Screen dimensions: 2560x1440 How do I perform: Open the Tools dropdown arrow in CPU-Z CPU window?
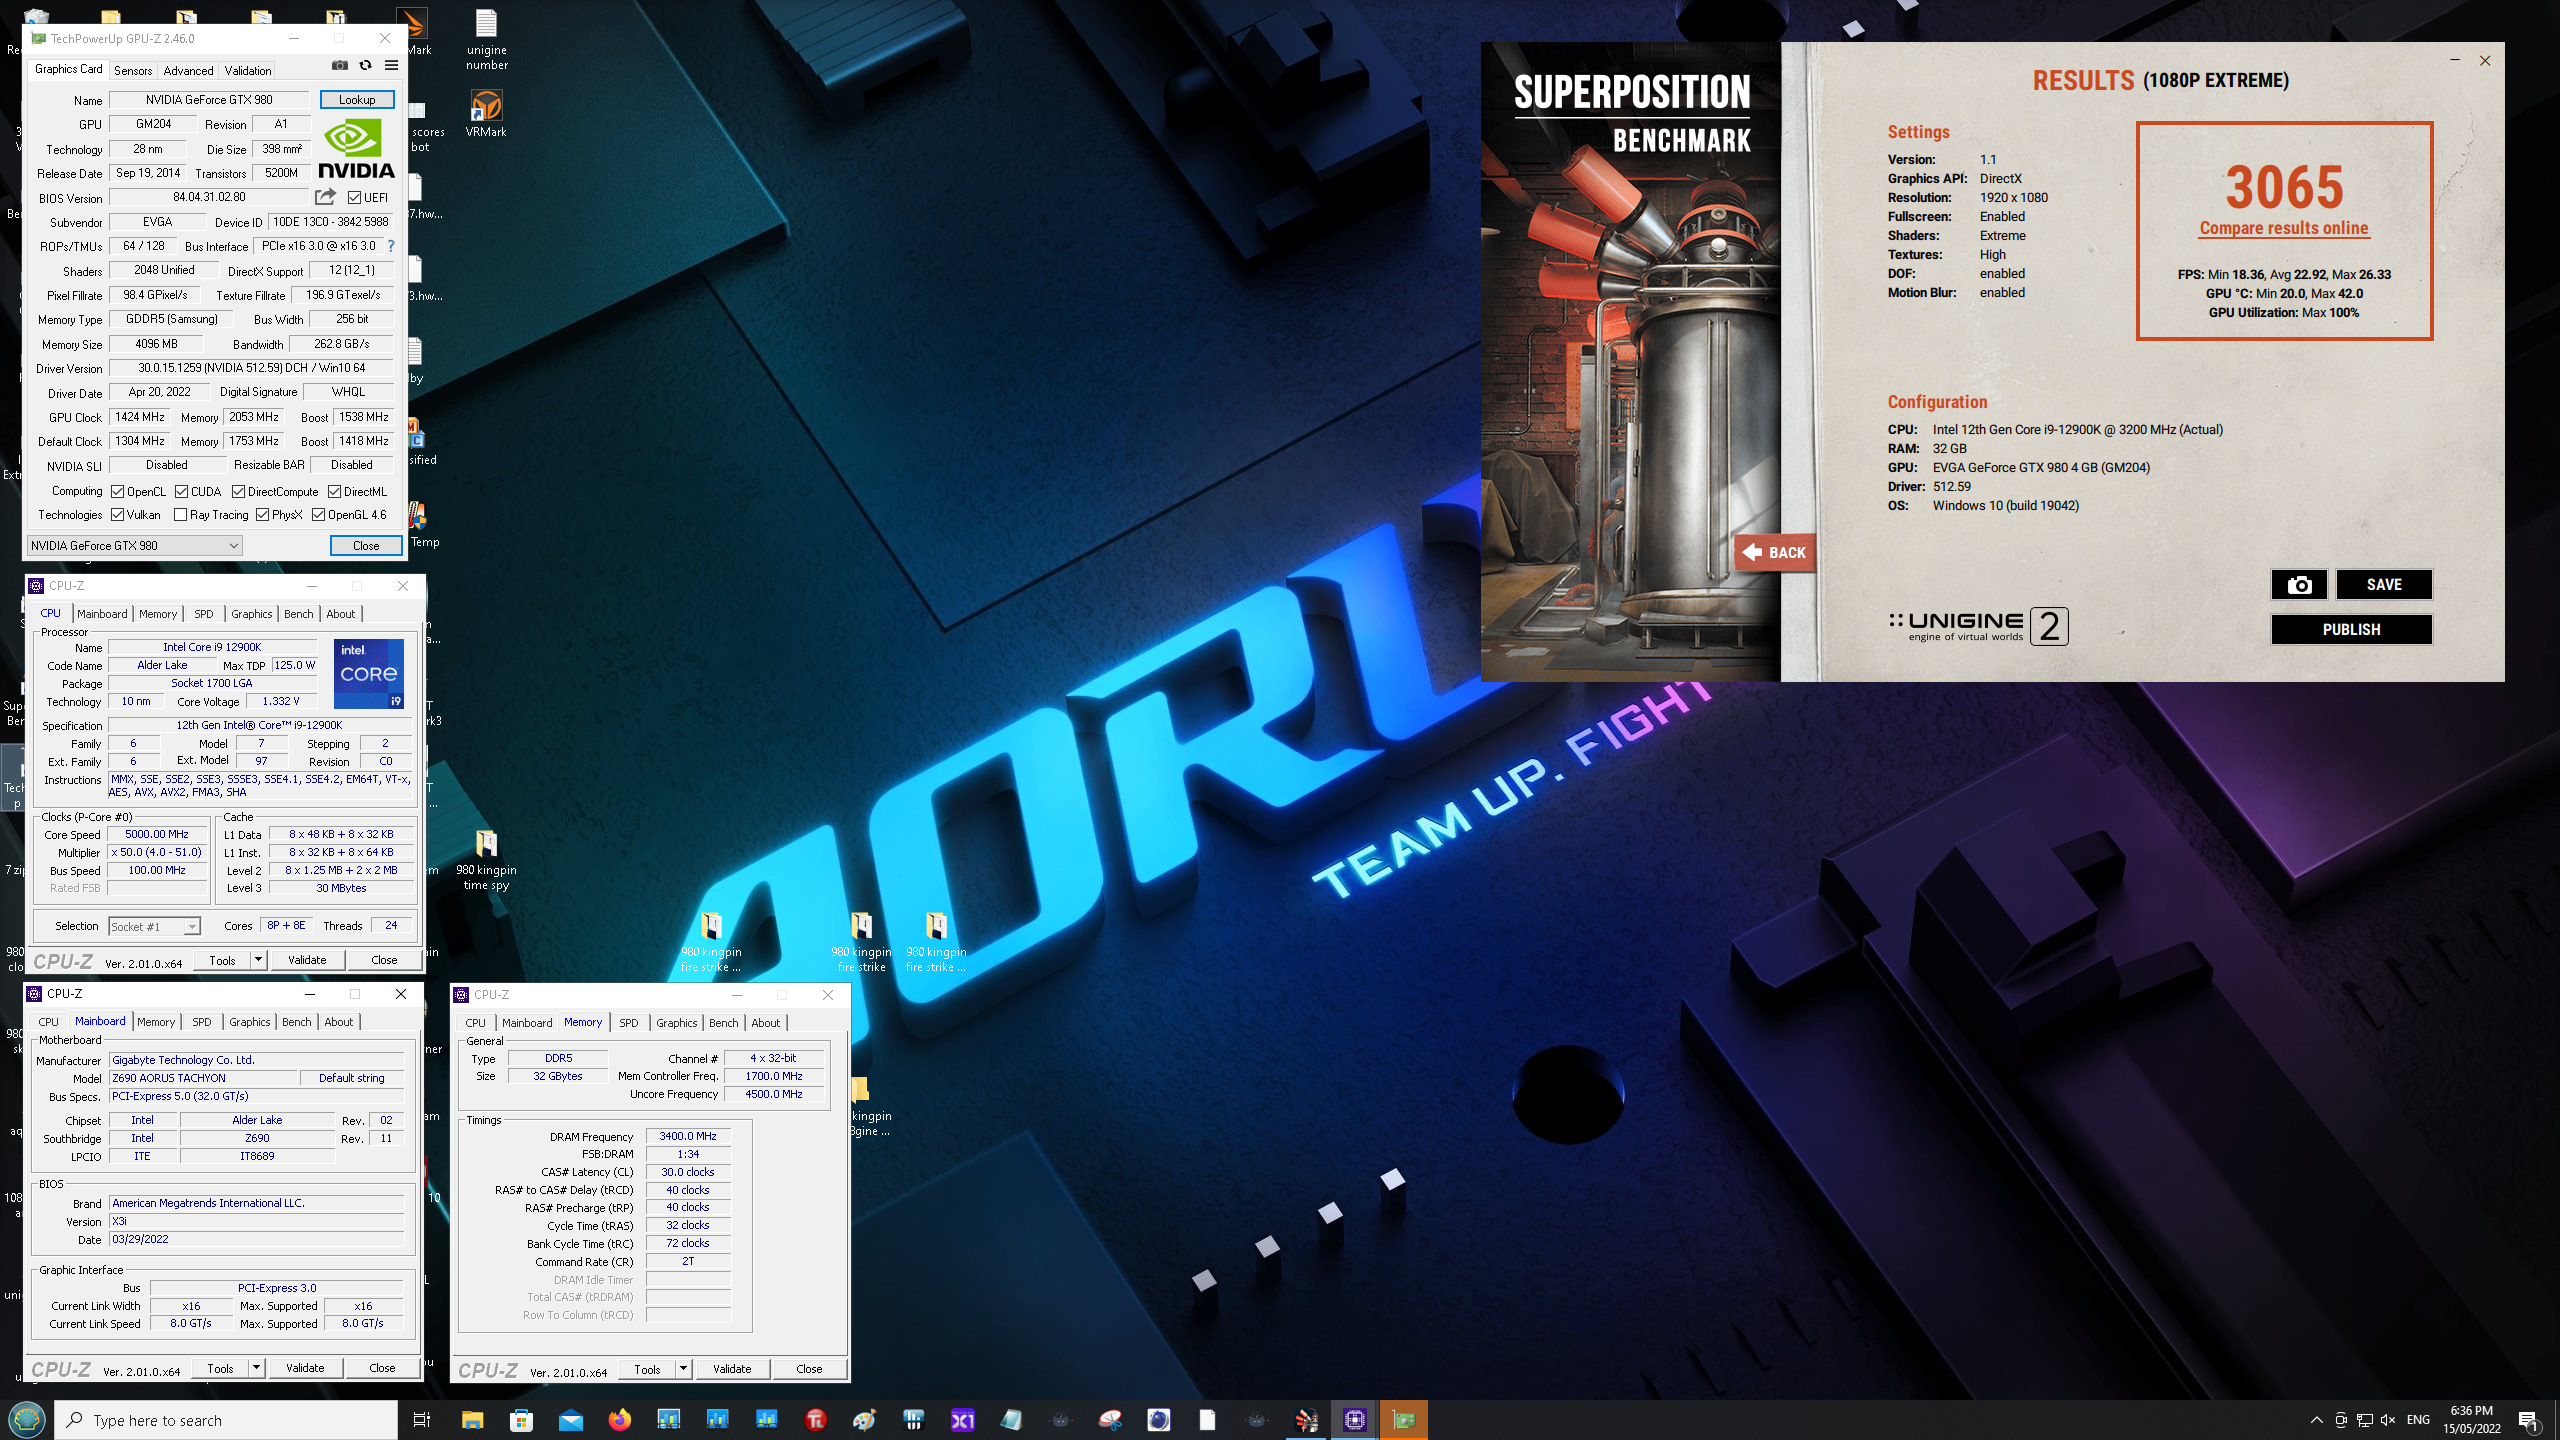pyautogui.click(x=258, y=960)
